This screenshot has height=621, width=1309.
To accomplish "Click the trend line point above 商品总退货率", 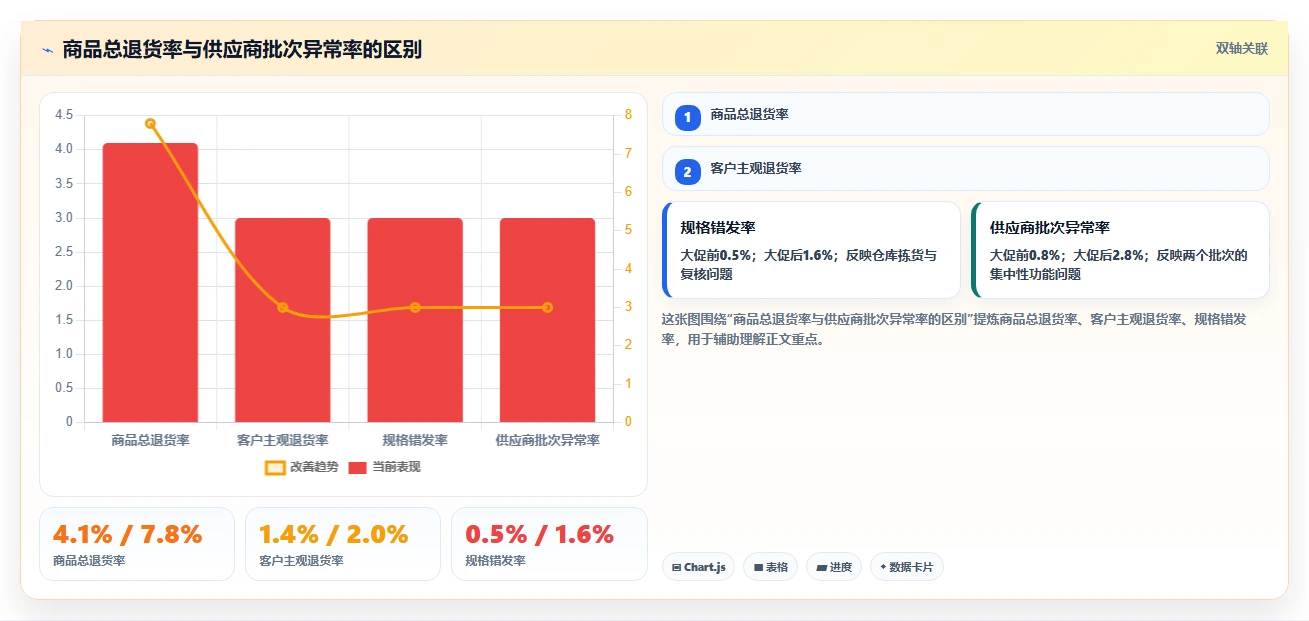I will [150, 124].
